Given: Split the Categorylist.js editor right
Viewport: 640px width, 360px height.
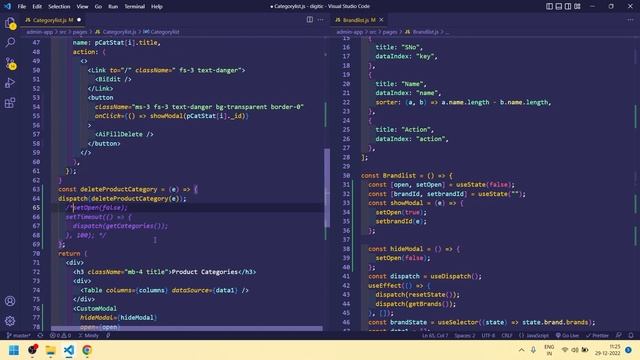Looking at the screenshot, I should point(310,20).
